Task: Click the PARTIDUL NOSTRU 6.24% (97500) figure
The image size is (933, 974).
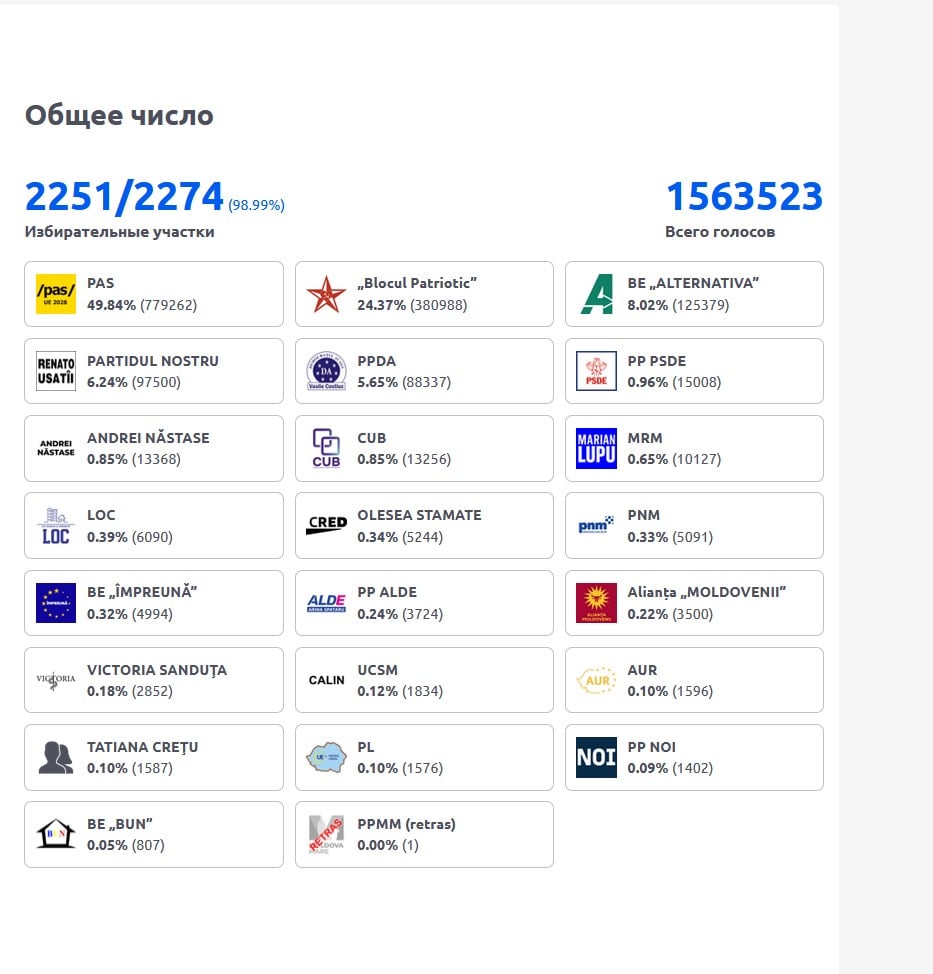Action: 134,382
